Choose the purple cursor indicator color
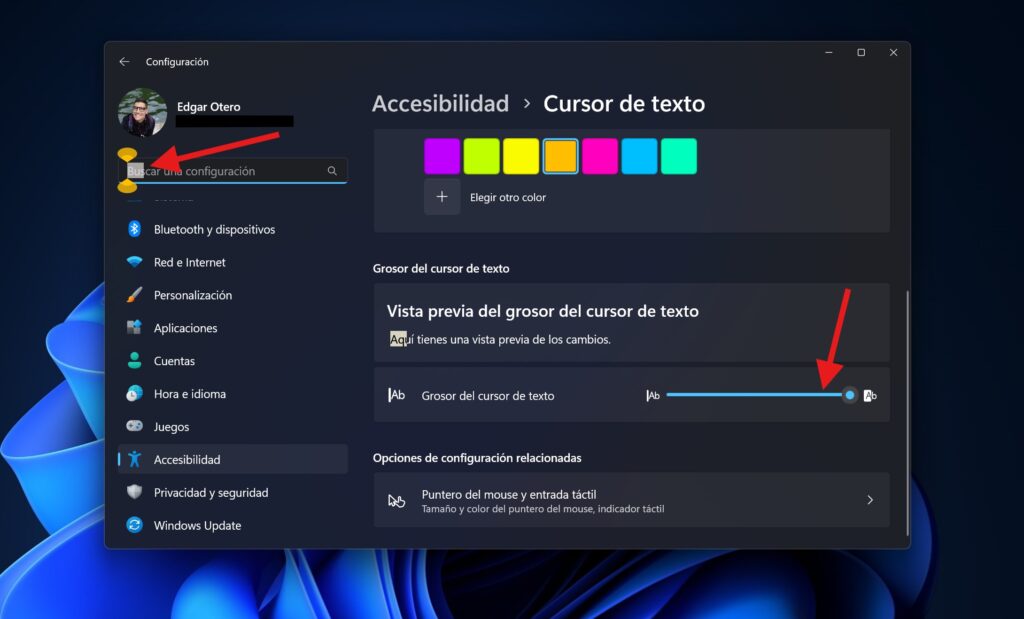Image resolution: width=1024 pixels, height=619 pixels. pos(442,156)
